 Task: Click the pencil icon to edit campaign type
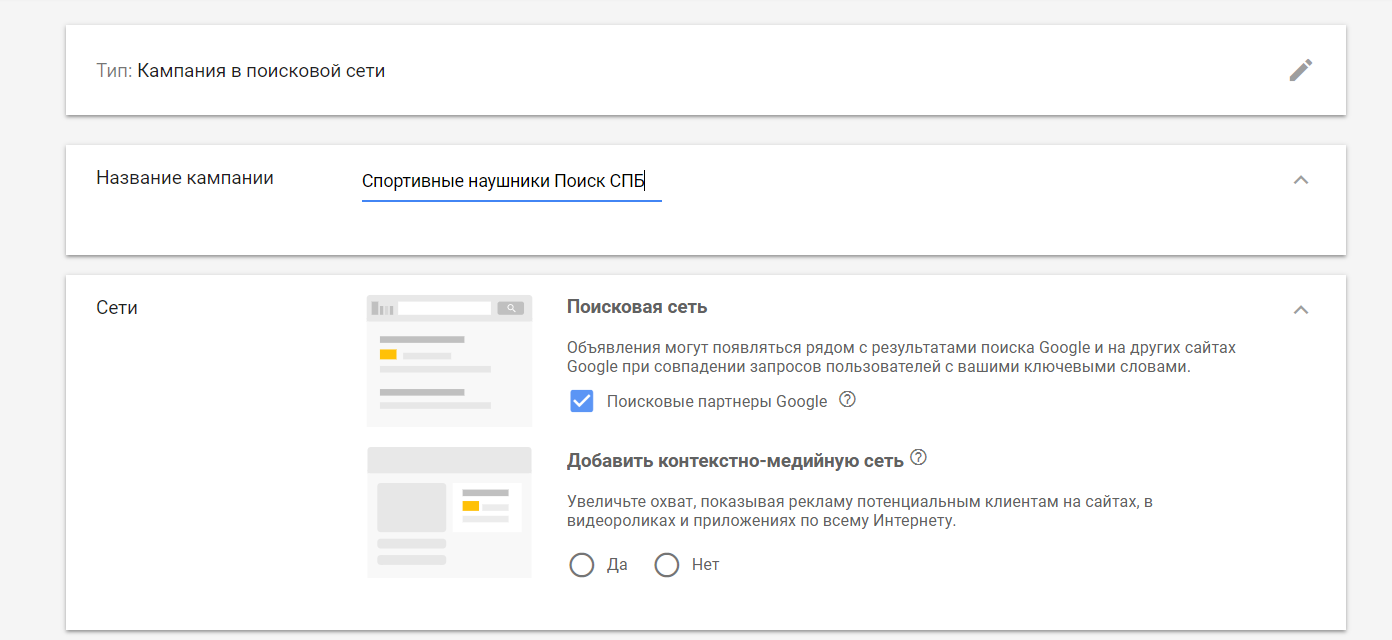tap(1301, 69)
